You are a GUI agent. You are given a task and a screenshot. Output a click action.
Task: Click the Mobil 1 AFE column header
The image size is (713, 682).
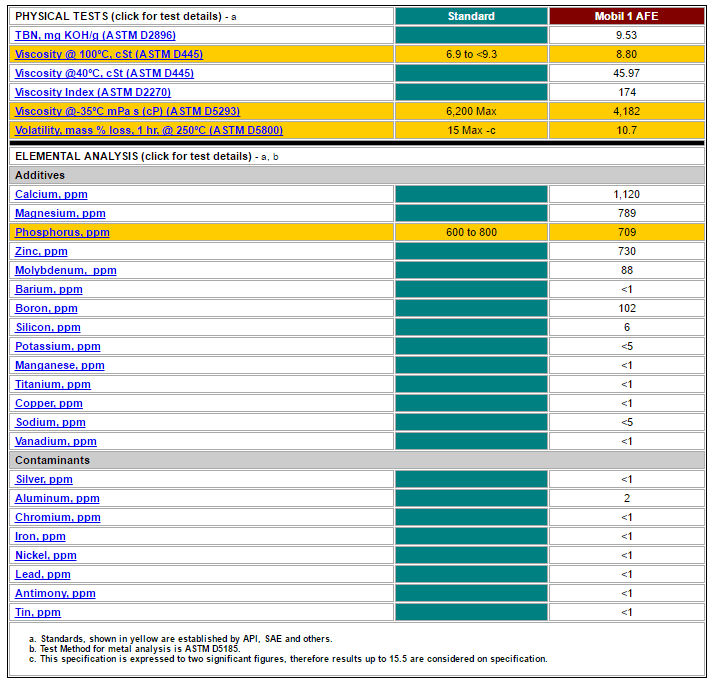point(626,16)
